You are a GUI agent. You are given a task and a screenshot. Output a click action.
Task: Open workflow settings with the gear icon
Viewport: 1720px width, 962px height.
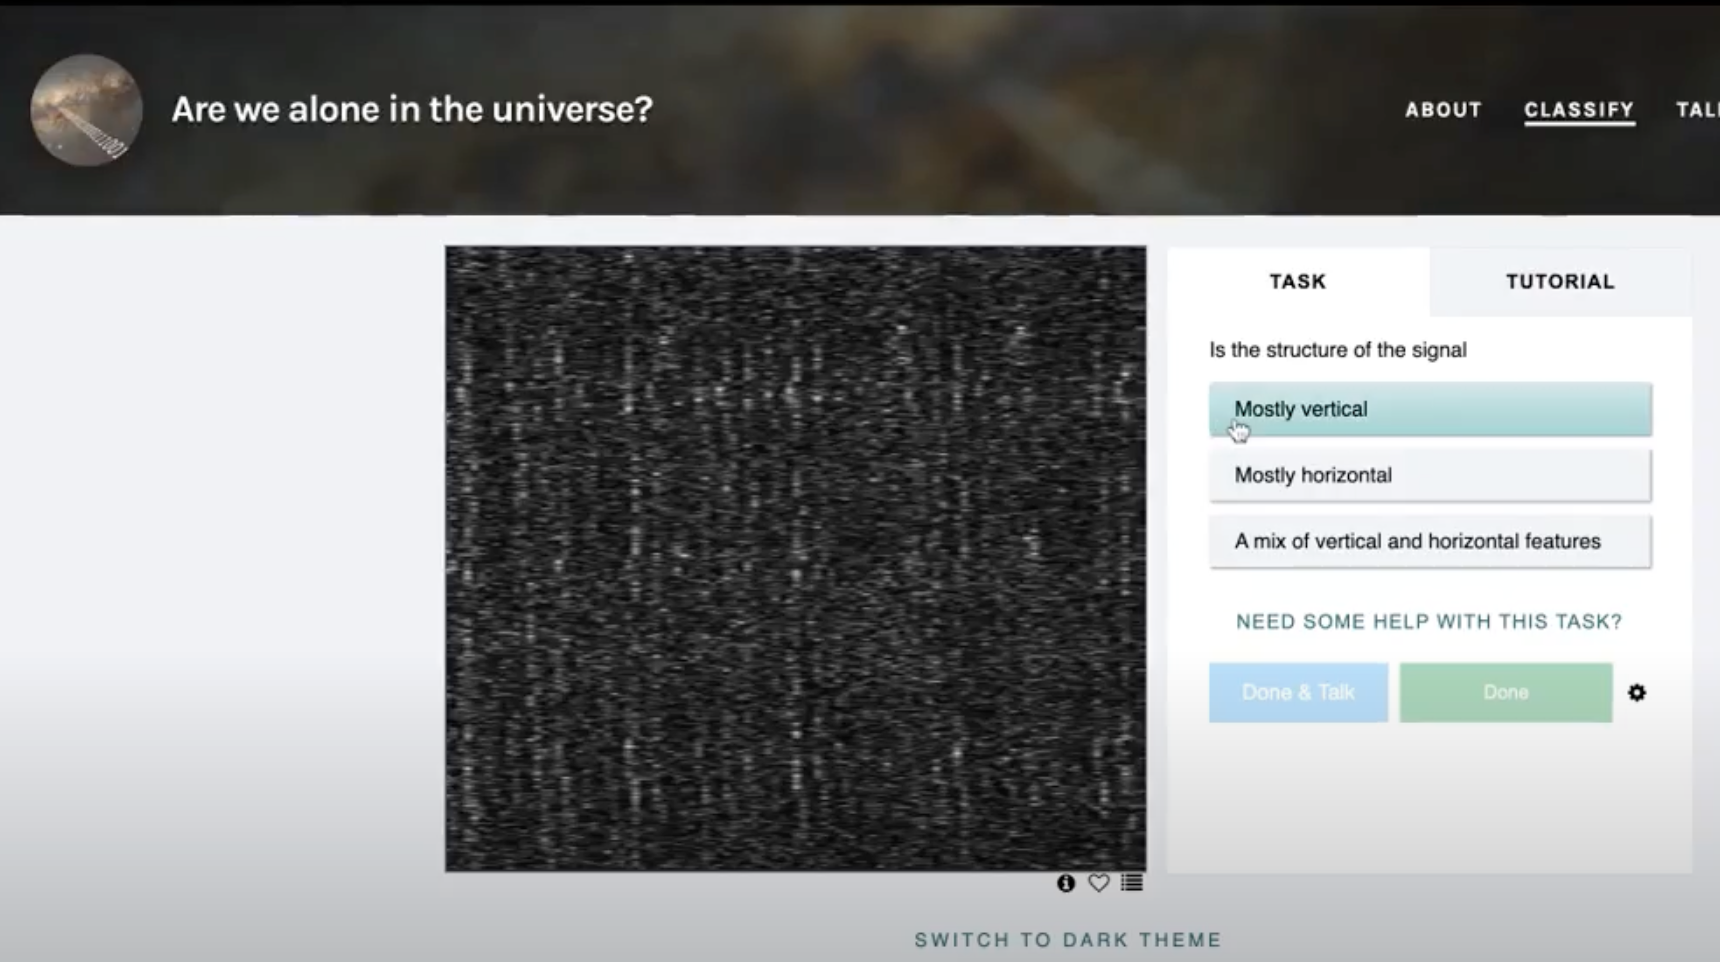[1637, 692]
